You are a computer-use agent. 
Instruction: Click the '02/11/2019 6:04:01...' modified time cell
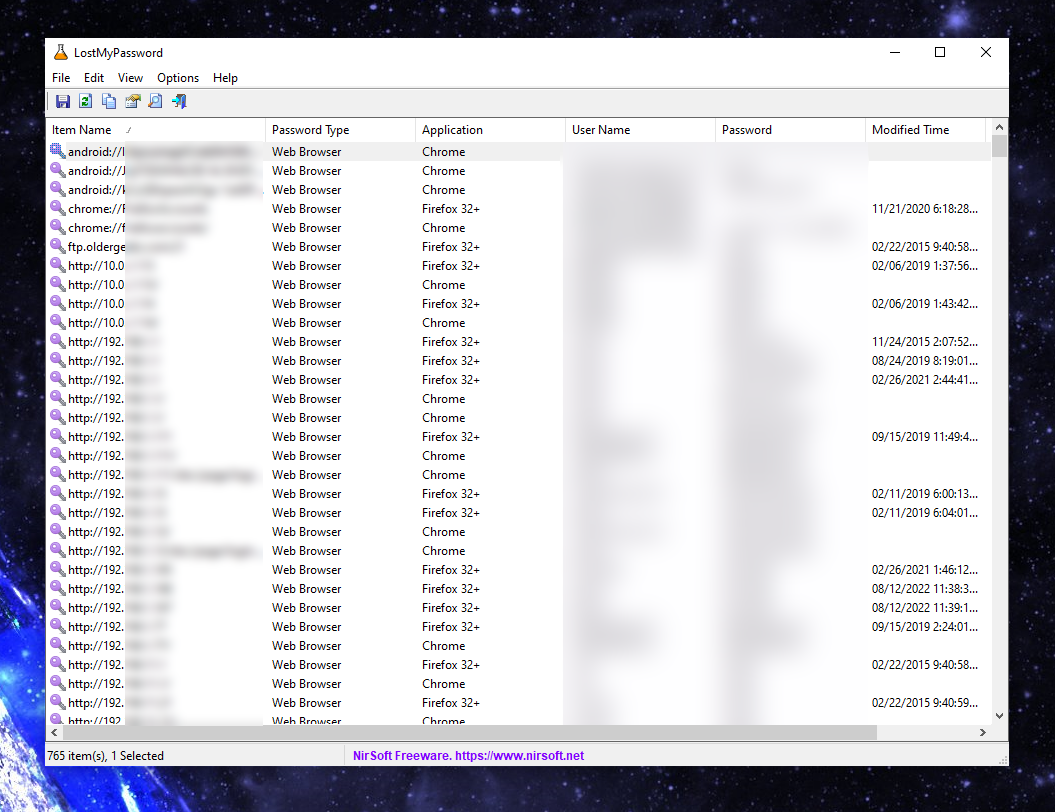click(x=925, y=513)
